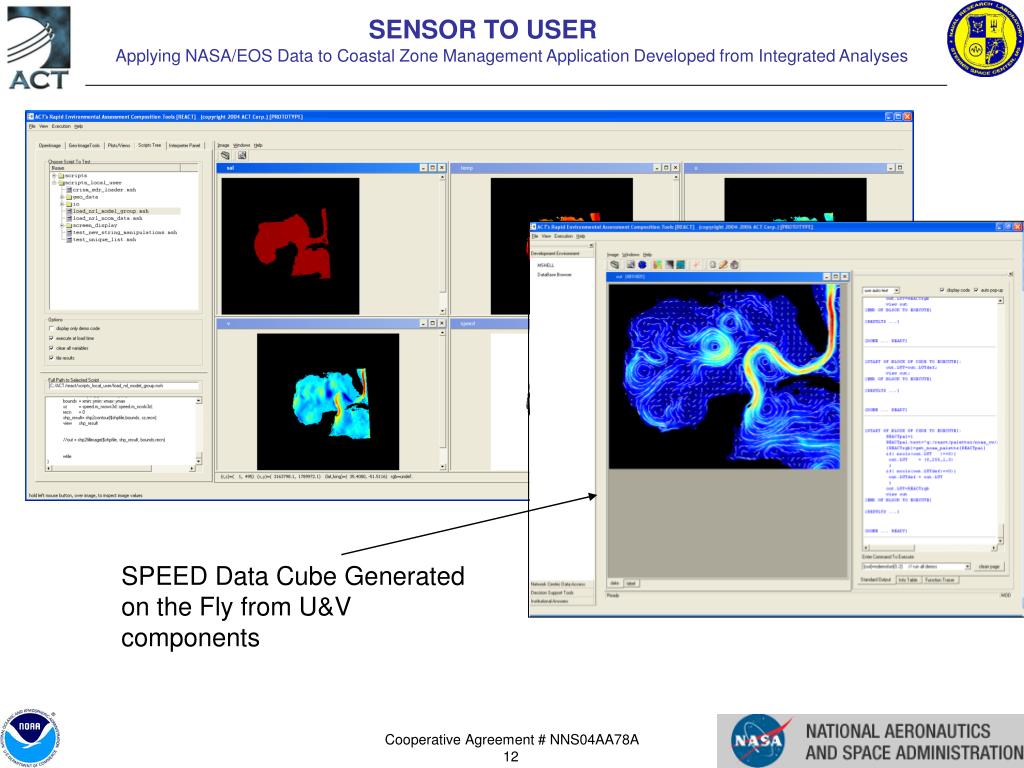Click the yellow-green colormap icon in the front toolbar
This screenshot has height=768, width=1024.
pos(658,264)
